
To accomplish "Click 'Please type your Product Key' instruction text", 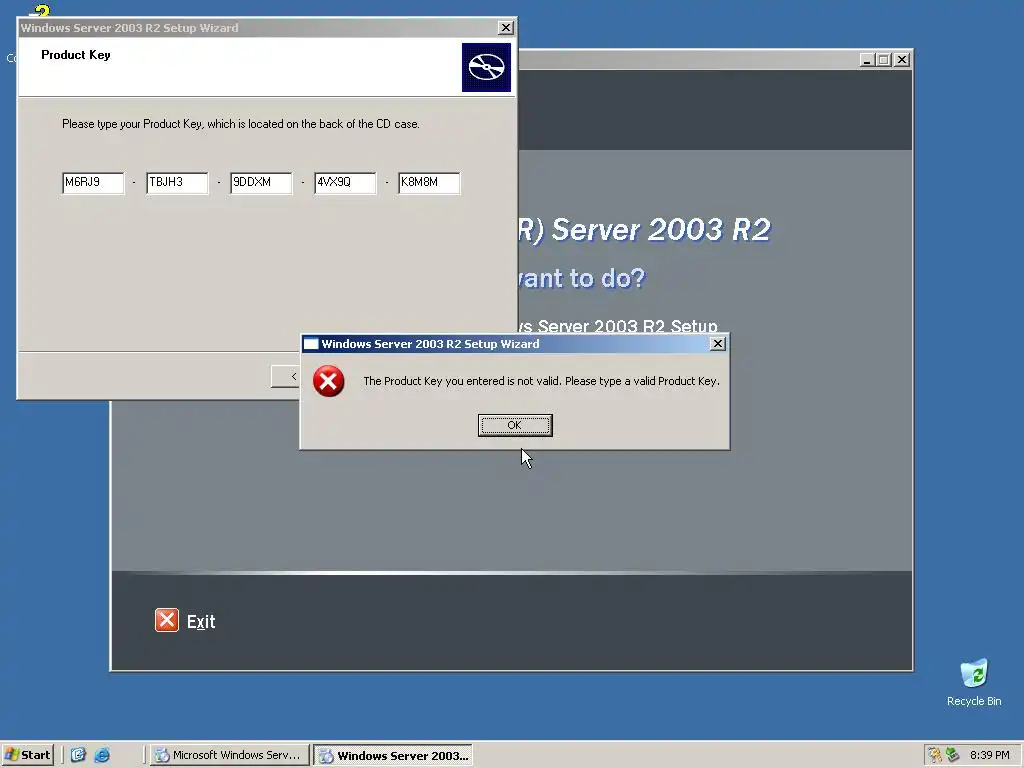I will coord(240,123).
